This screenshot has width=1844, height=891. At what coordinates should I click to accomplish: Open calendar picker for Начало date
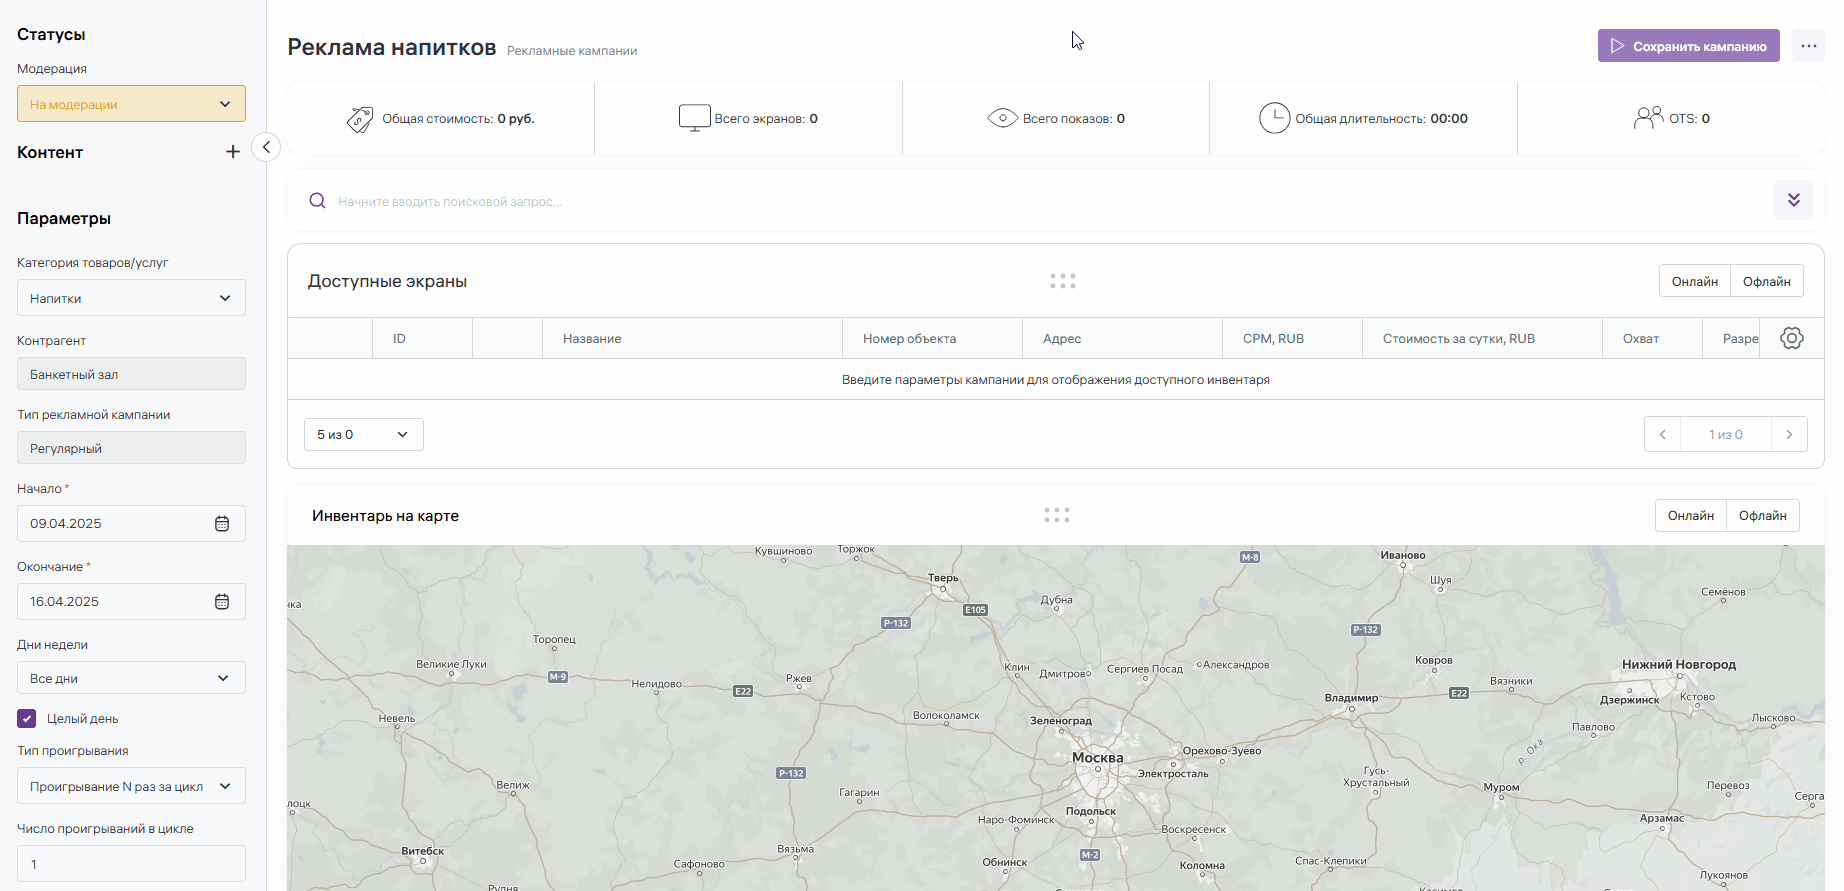(222, 524)
